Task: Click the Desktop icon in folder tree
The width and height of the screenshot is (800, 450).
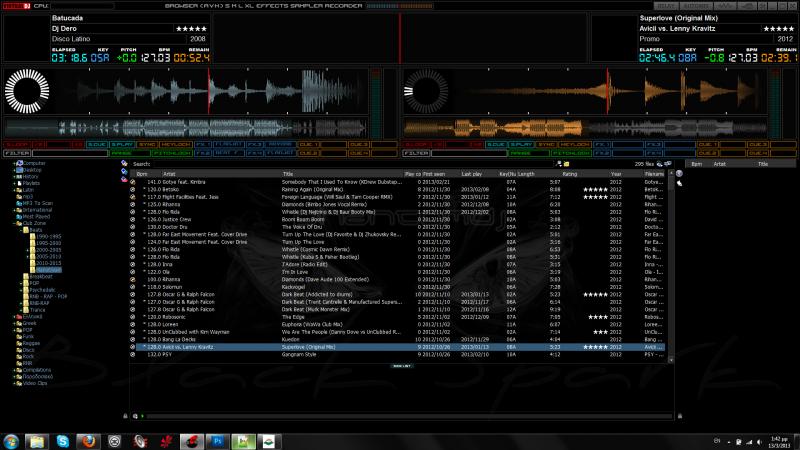Action: [20, 170]
